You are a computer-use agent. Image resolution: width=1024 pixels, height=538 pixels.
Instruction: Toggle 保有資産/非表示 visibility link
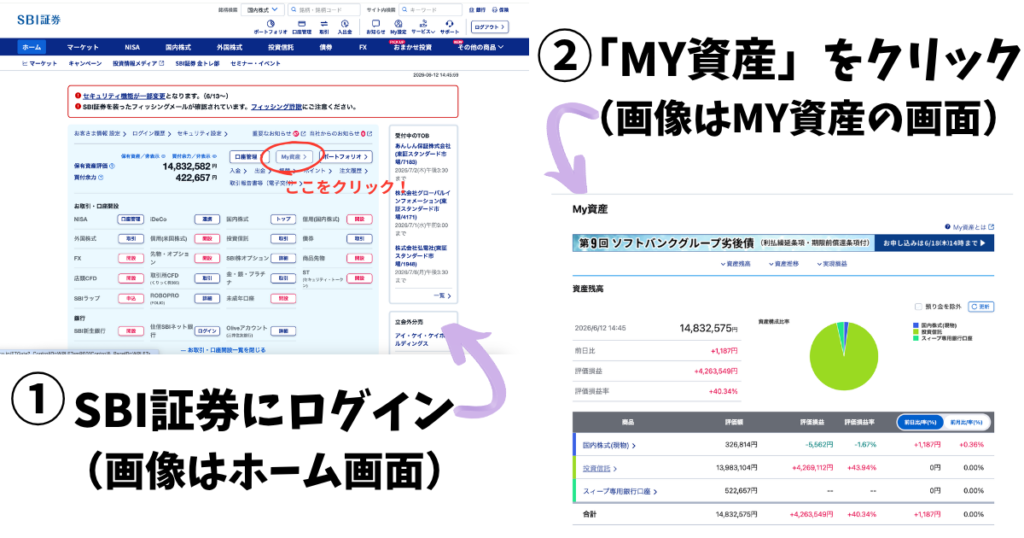[x=143, y=156]
